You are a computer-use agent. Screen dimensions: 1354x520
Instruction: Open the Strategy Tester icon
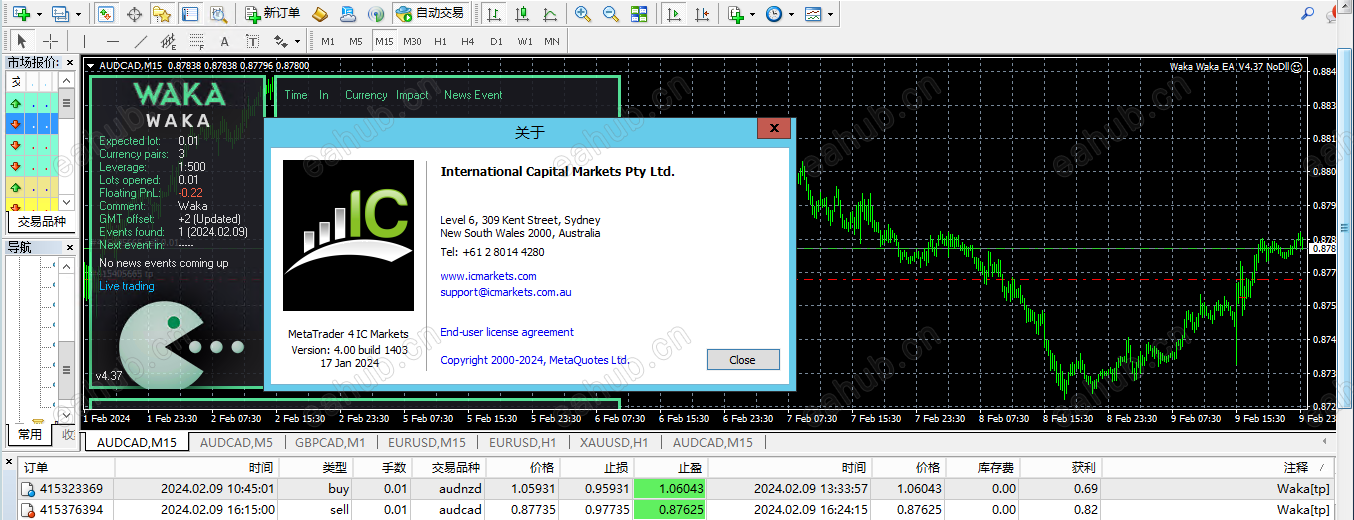click(x=216, y=14)
